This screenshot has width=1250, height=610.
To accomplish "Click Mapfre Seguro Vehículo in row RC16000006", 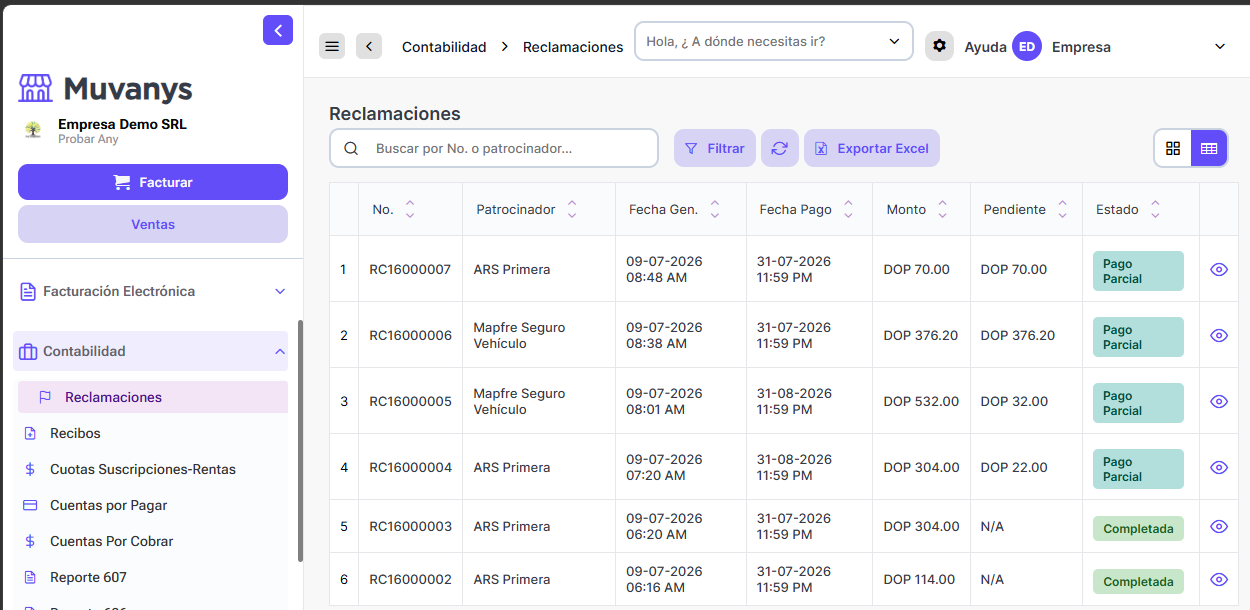I will click(x=519, y=335).
